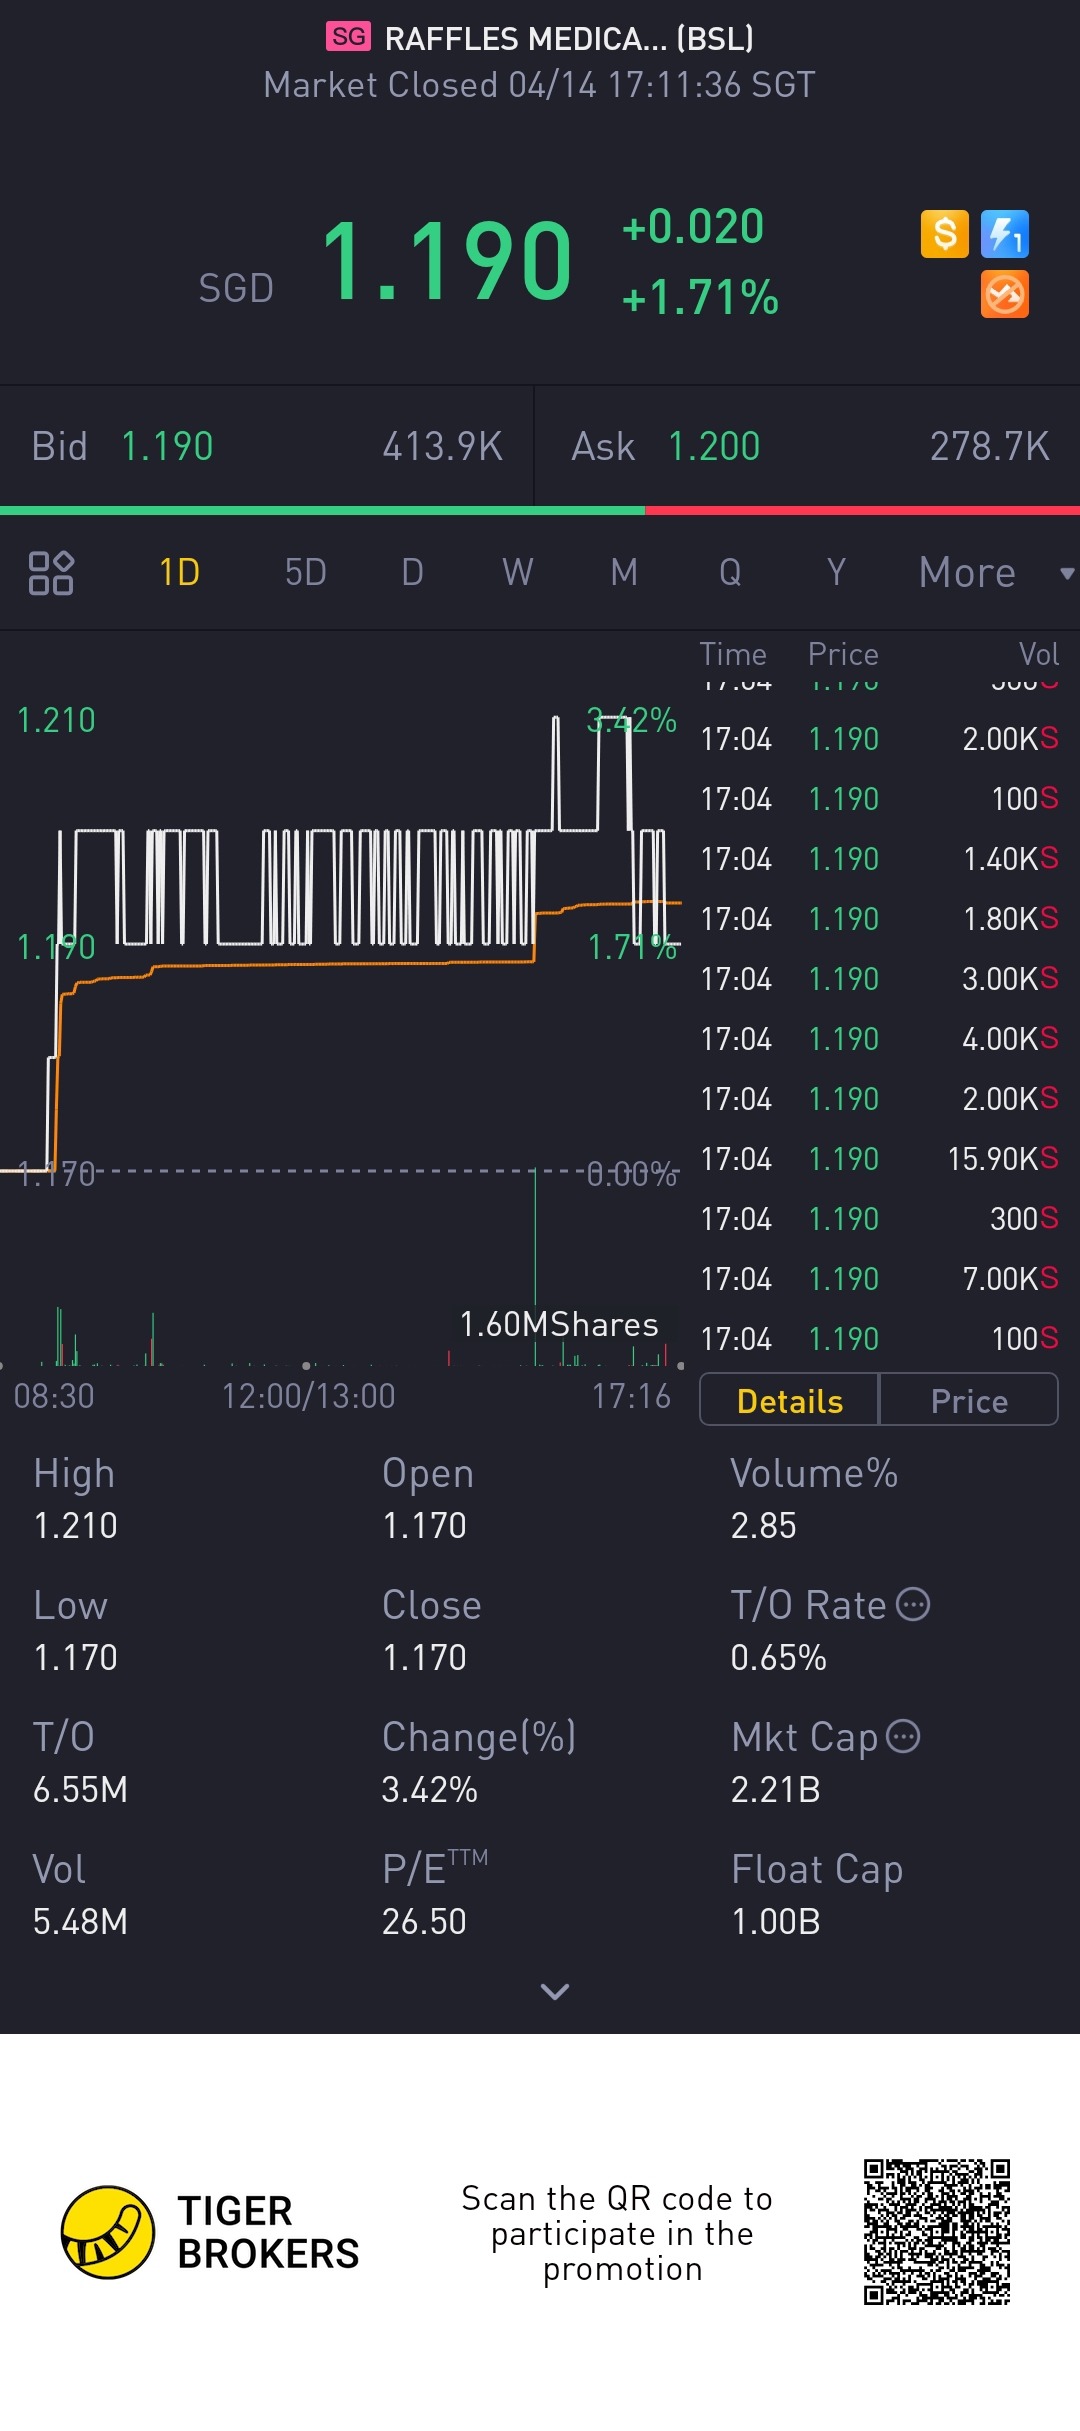Viewport: 1080px width, 2431px height.
Task: Switch to the Q quarterly chart
Action: tap(730, 573)
